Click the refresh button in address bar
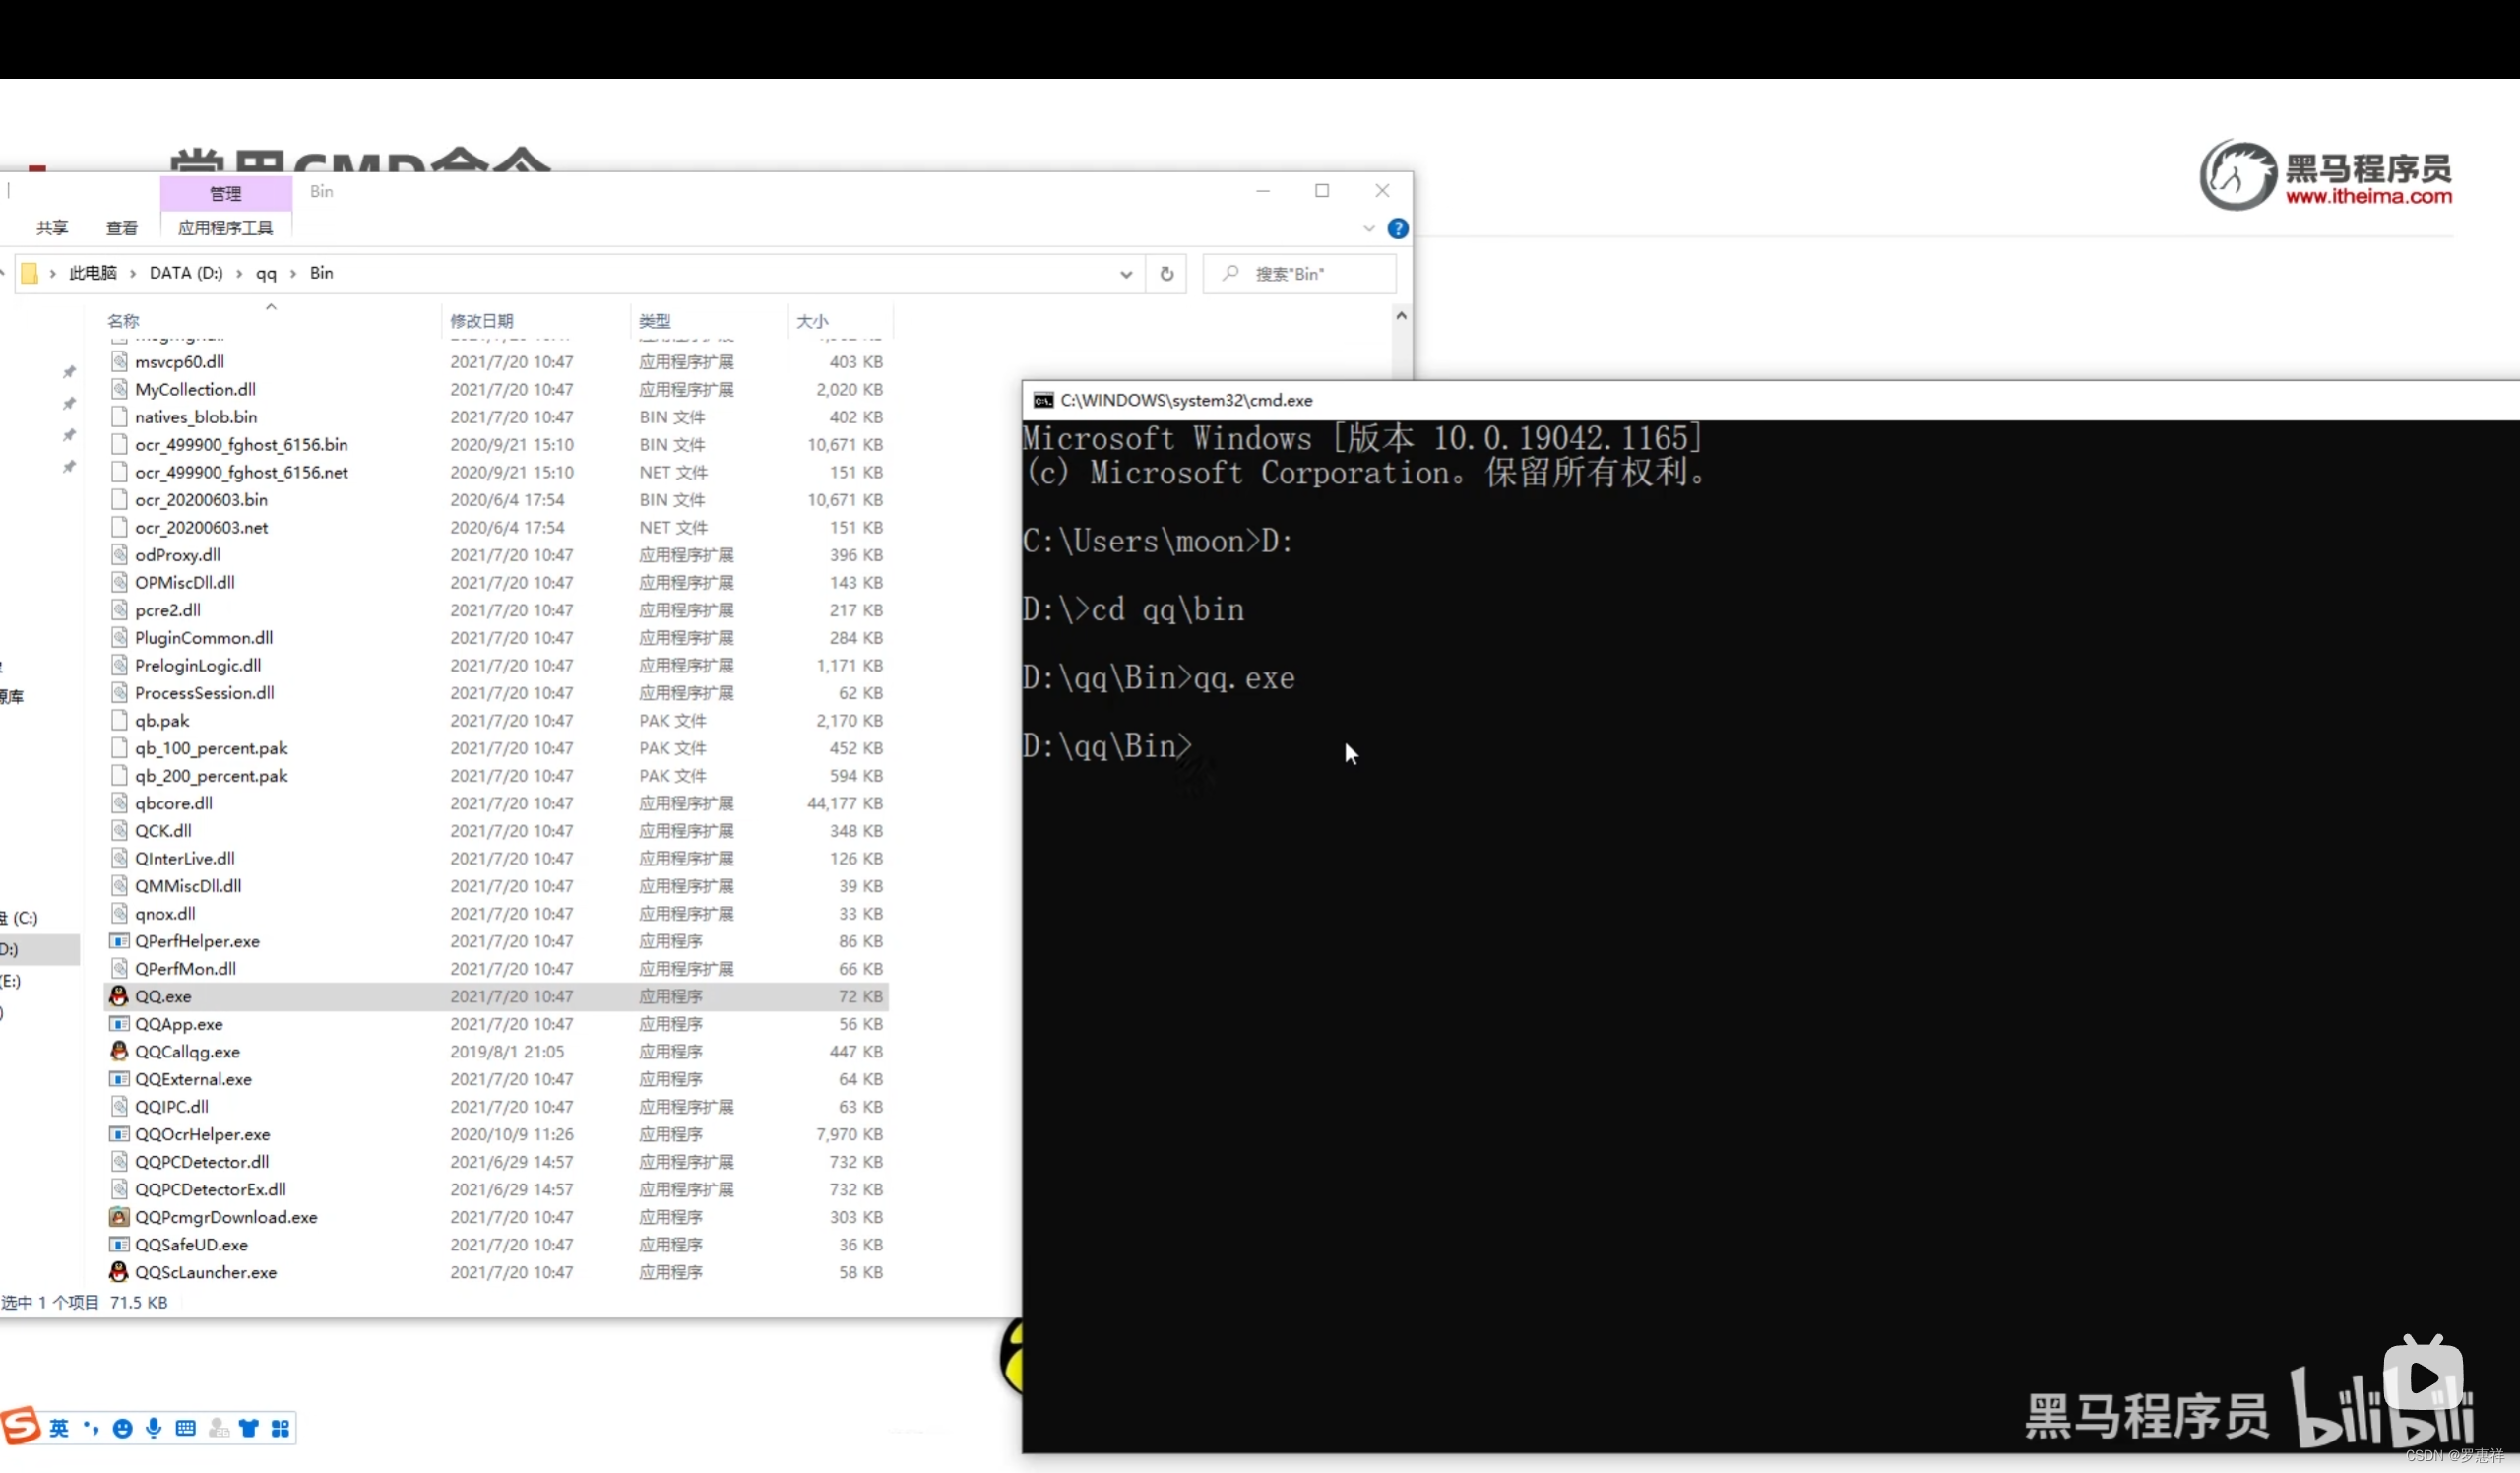Image resolution: width=2520 pixels, height=1473 pixels. coord(1166,273)
